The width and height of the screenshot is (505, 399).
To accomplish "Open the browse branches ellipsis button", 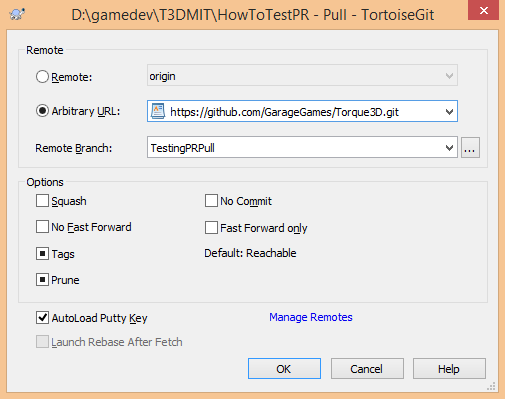I will 470,147.
